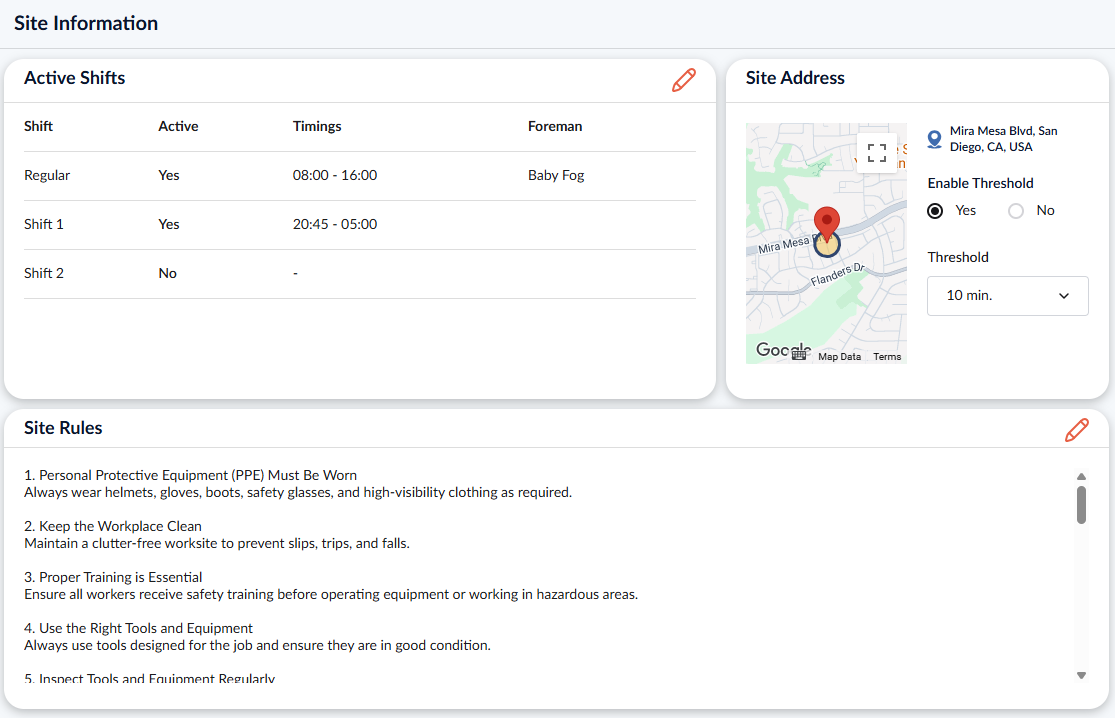Click the Site Rules heading
Screen dimensions: 1115x718
tap(63, 428)
